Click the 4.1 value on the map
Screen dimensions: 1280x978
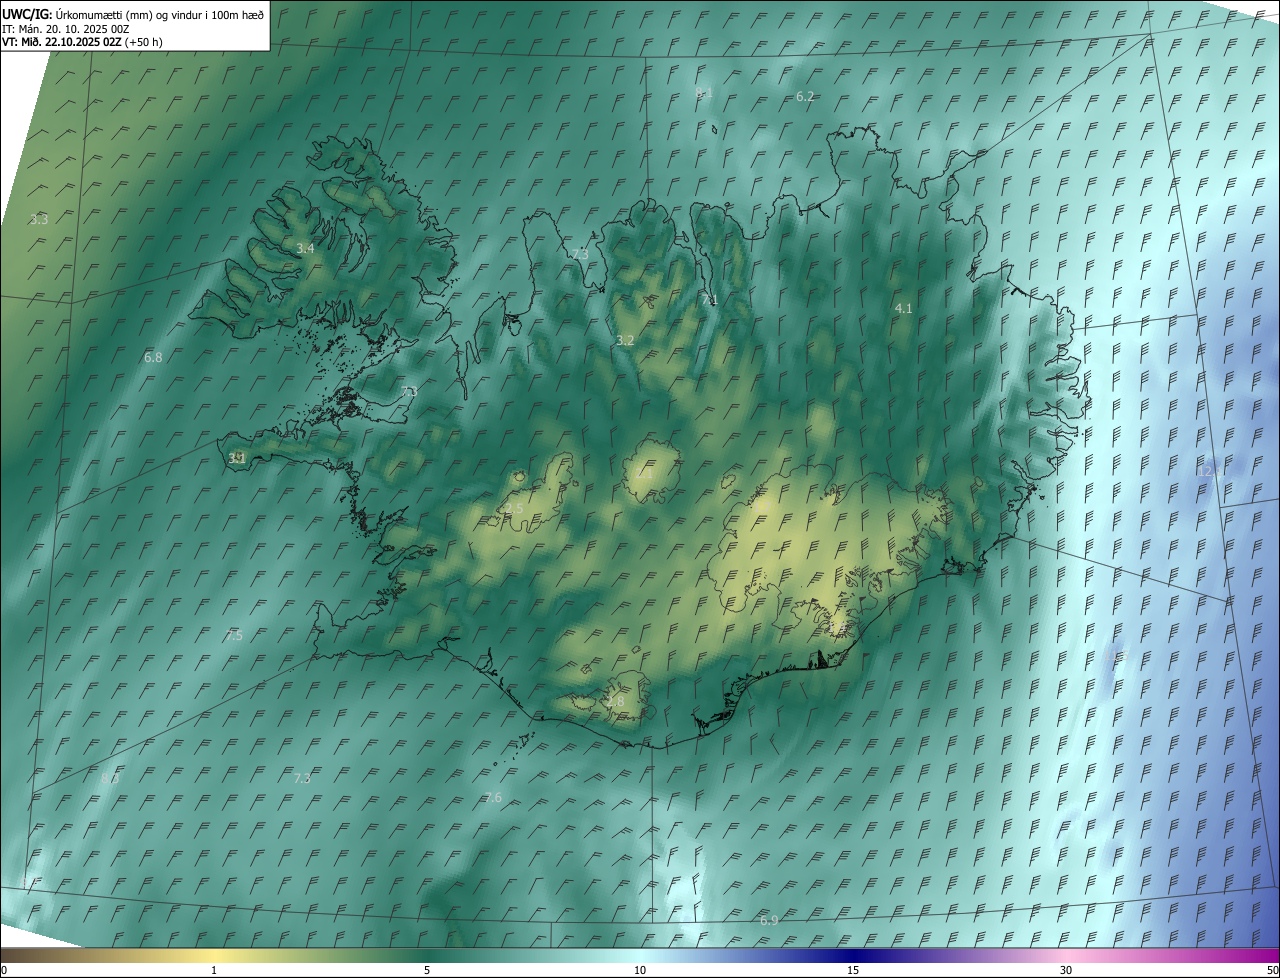point(903,309)
